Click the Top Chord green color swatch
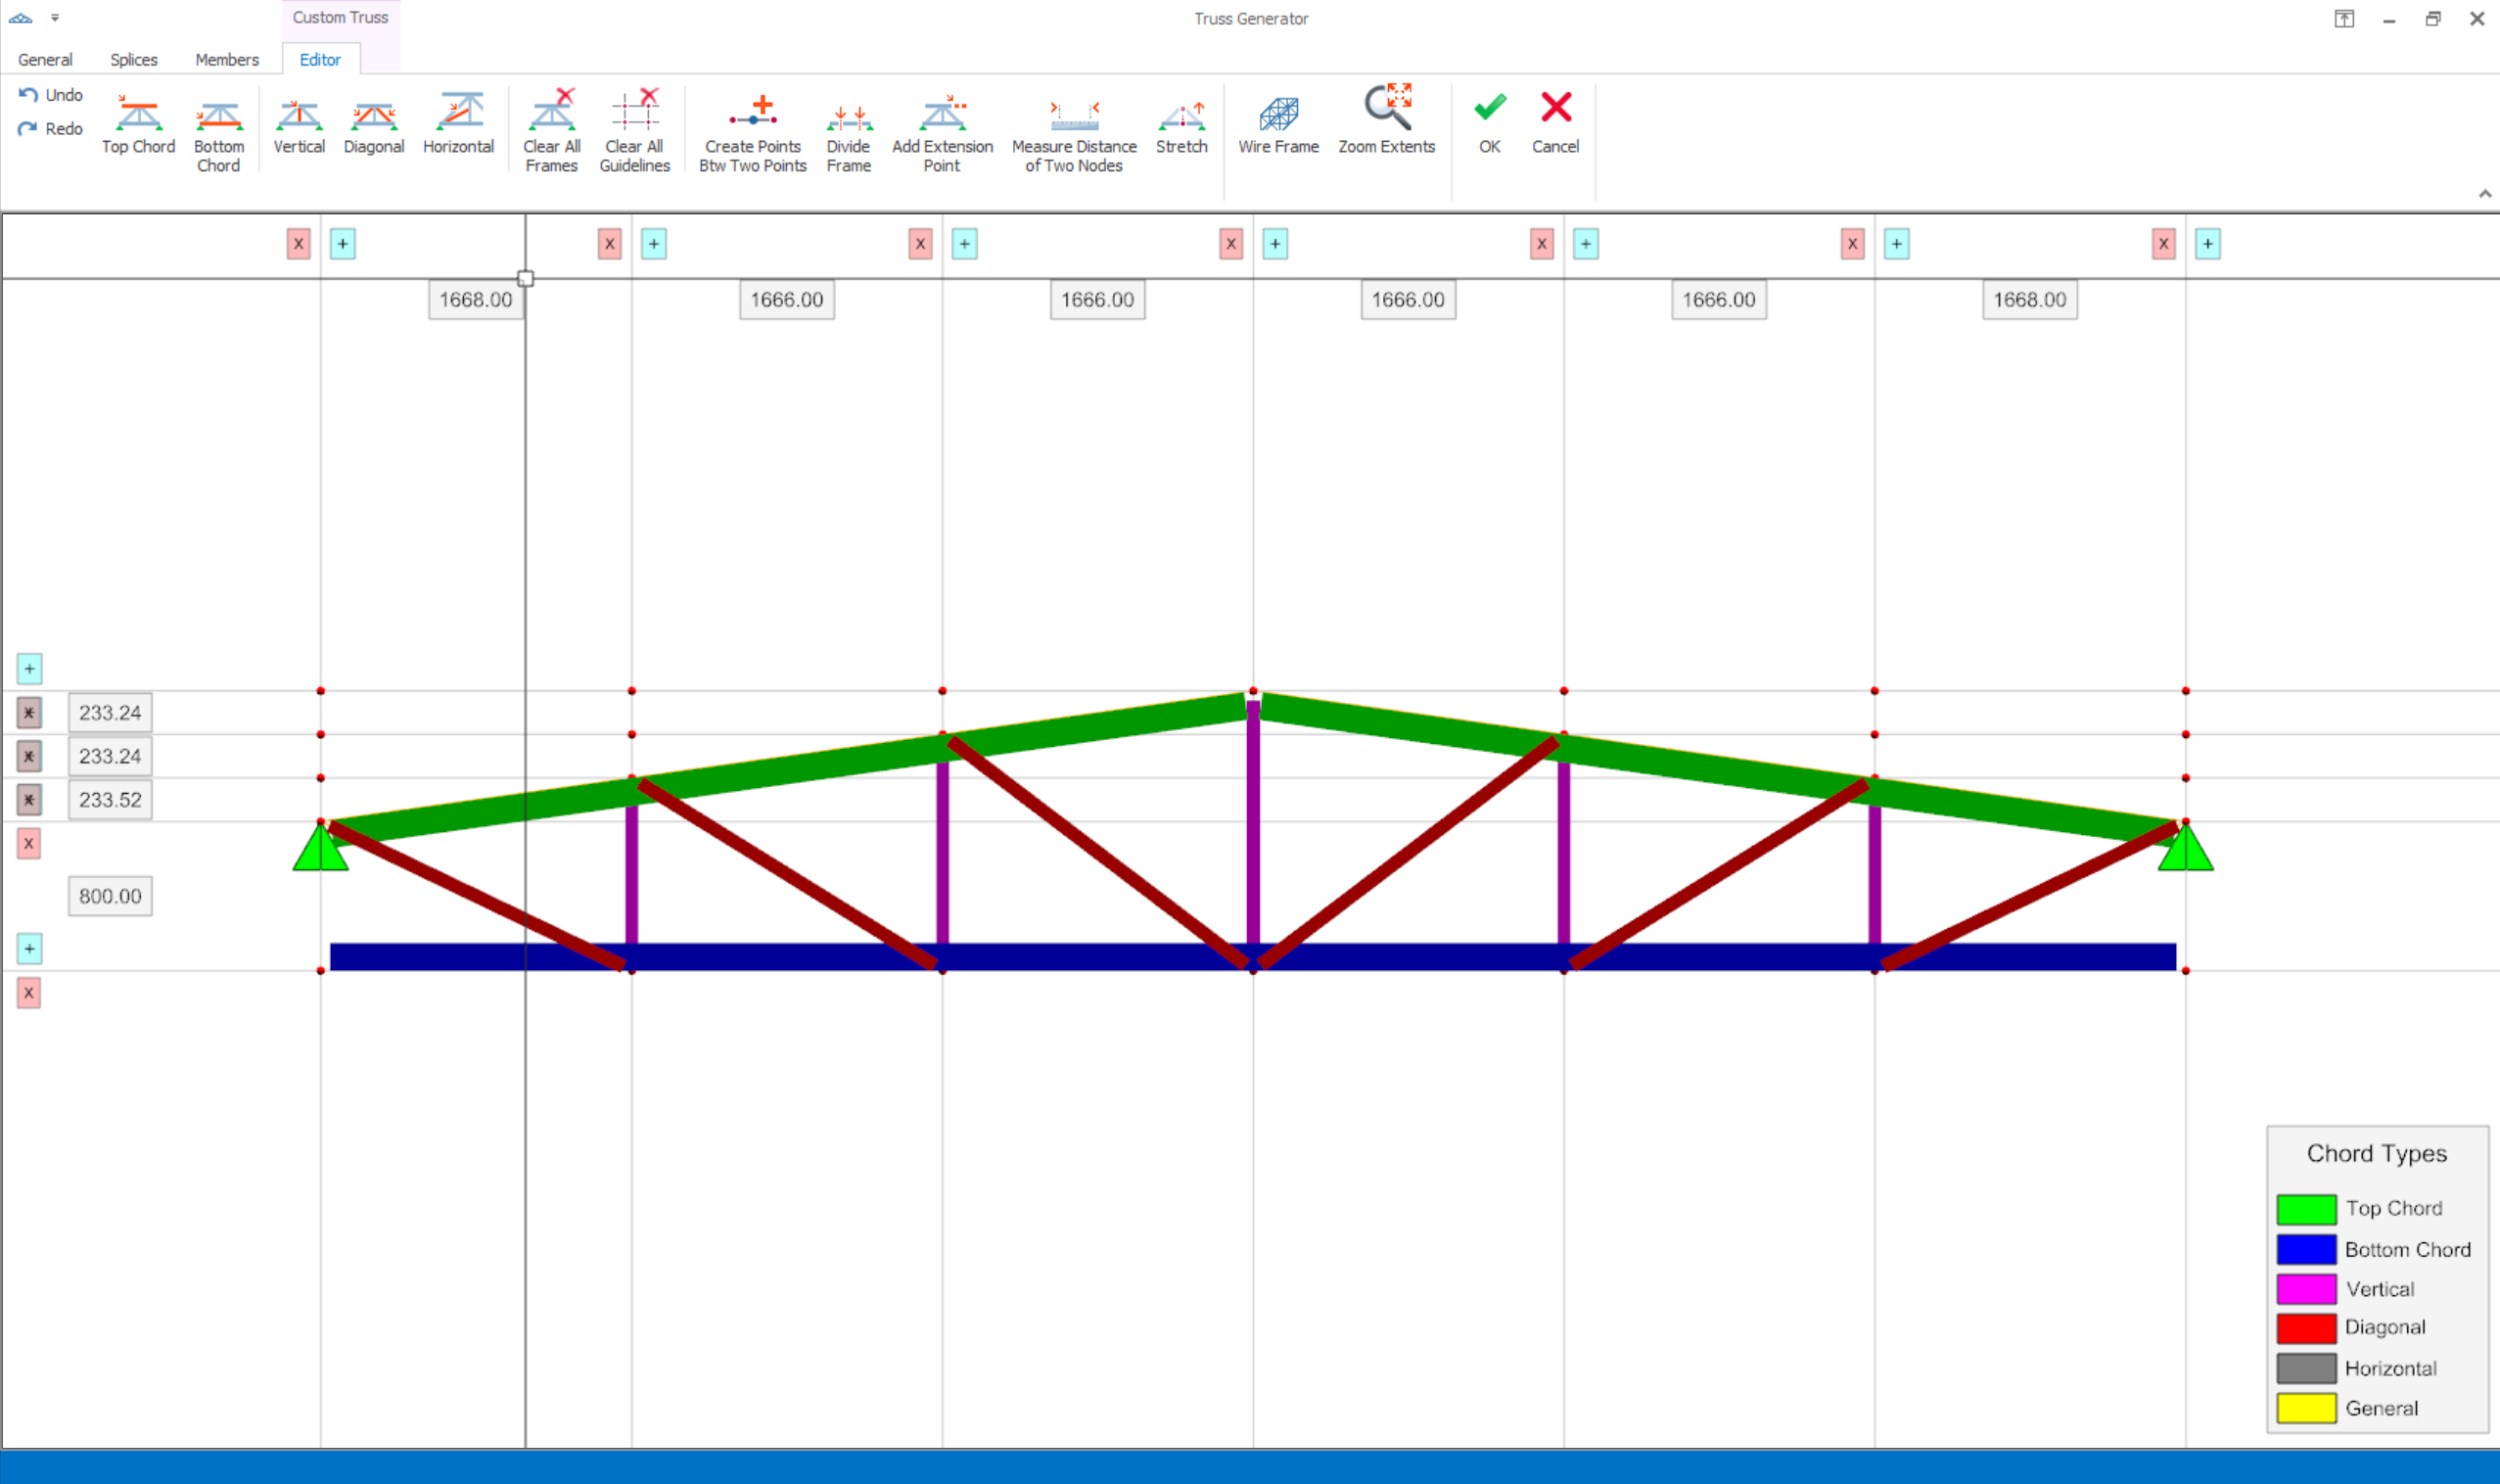The width and height of the screenshot is (2500, 1484). click(2306, 1209)
